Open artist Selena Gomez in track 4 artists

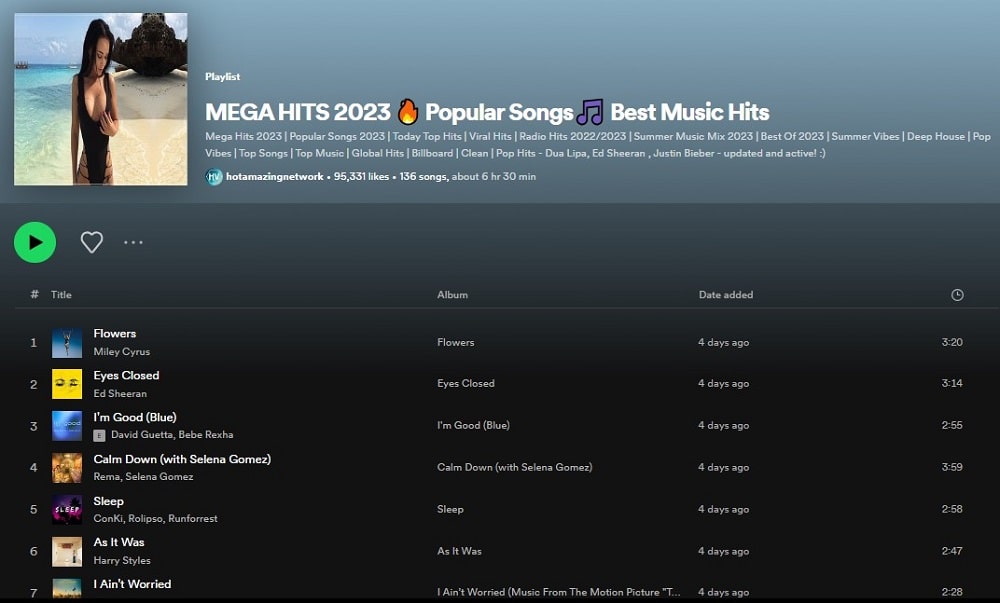(159, 476)
